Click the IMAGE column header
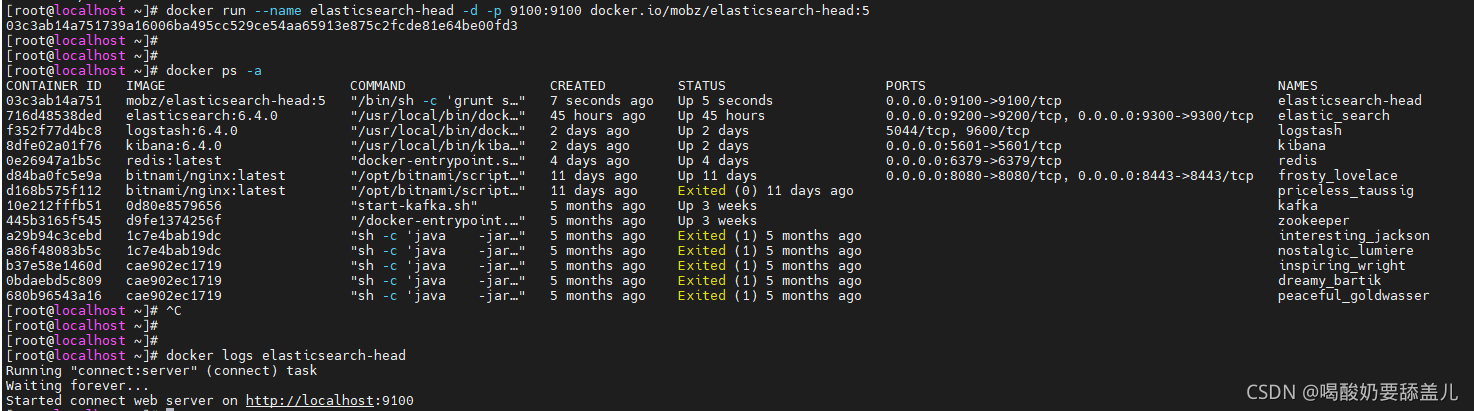The width and height of the screenshot is (1474, 411). tap(146, 86)
